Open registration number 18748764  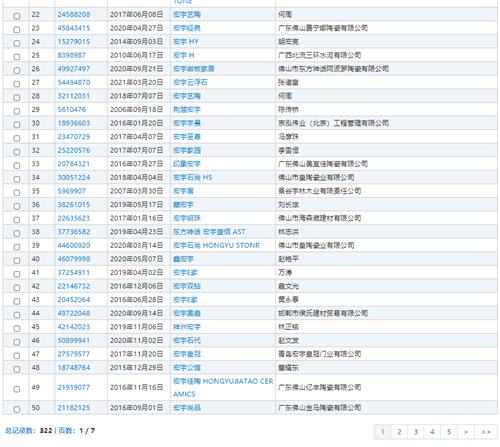pos(74,368)
